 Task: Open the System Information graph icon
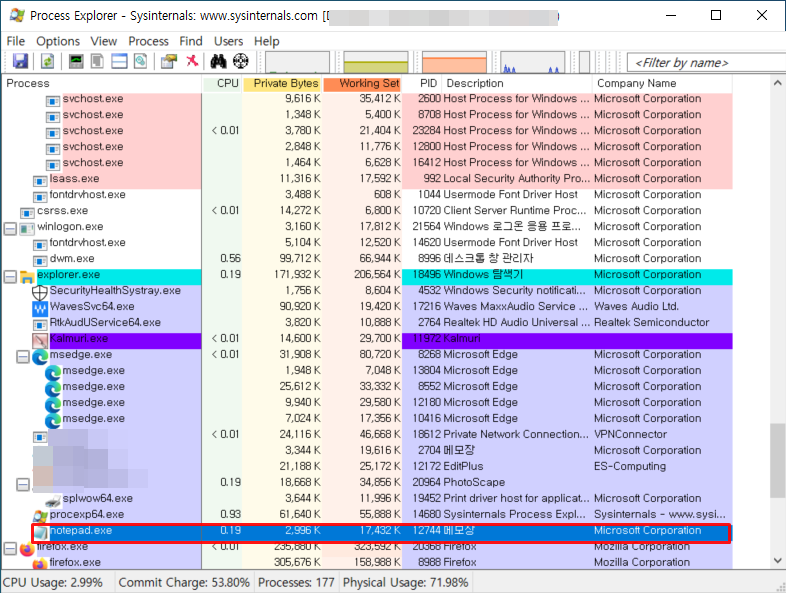click(x=76, y=61)
